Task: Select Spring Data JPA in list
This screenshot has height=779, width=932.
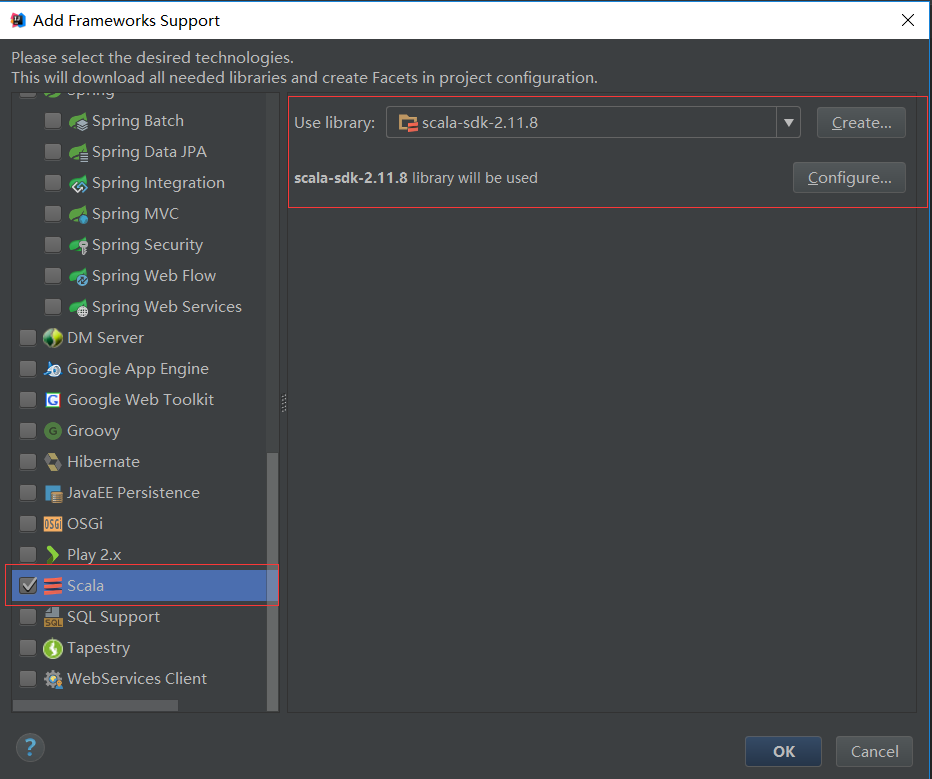Action: point(149,152)
